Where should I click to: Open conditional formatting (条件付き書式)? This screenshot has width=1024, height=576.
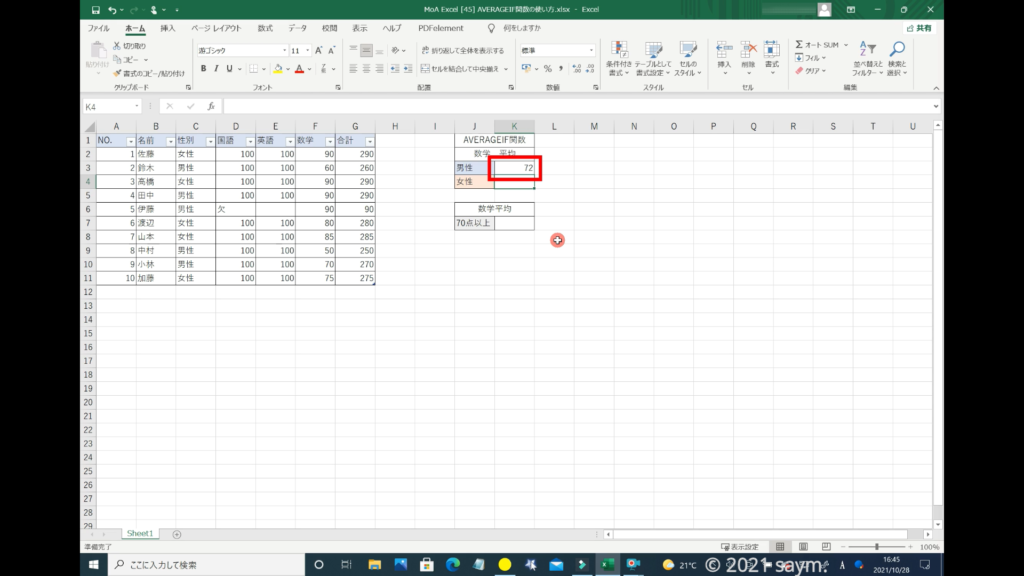point(620,59)
